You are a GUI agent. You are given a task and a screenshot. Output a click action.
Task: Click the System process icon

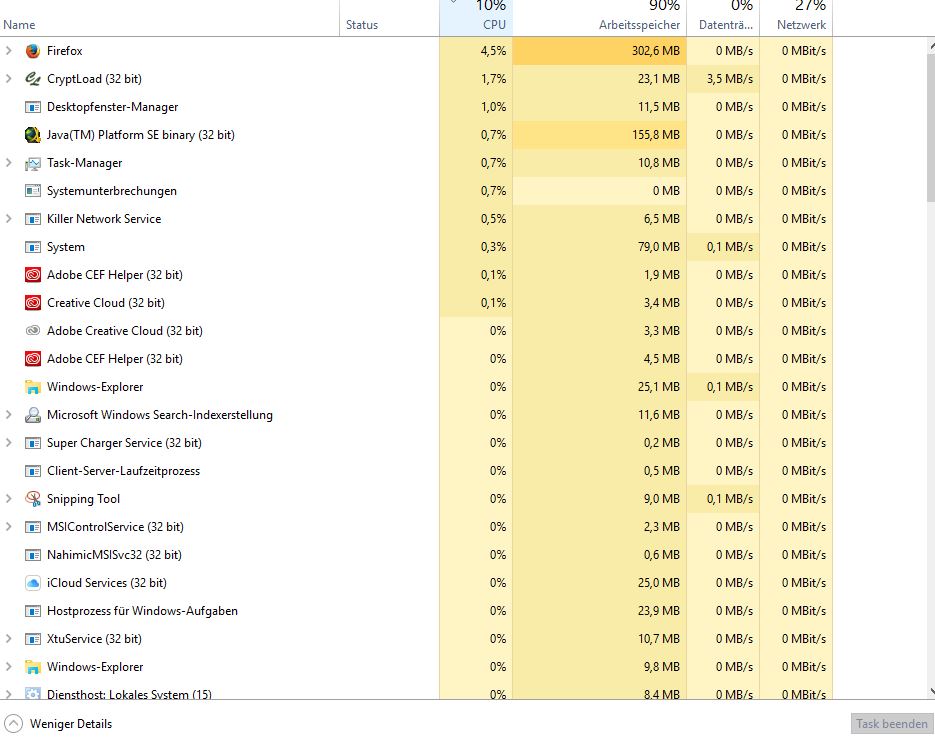[33, 247]
